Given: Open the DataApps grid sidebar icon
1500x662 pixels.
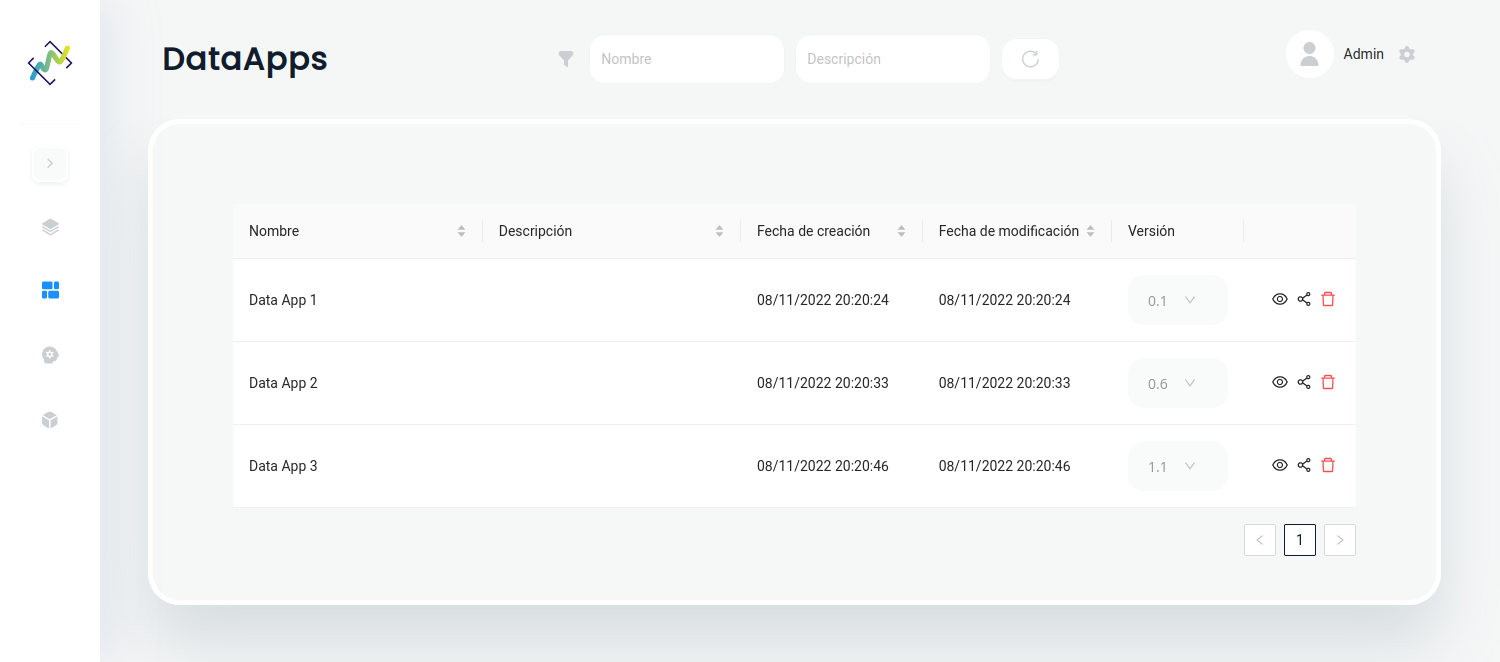Looking at the screenshot, I should click(x=50, y=291).
